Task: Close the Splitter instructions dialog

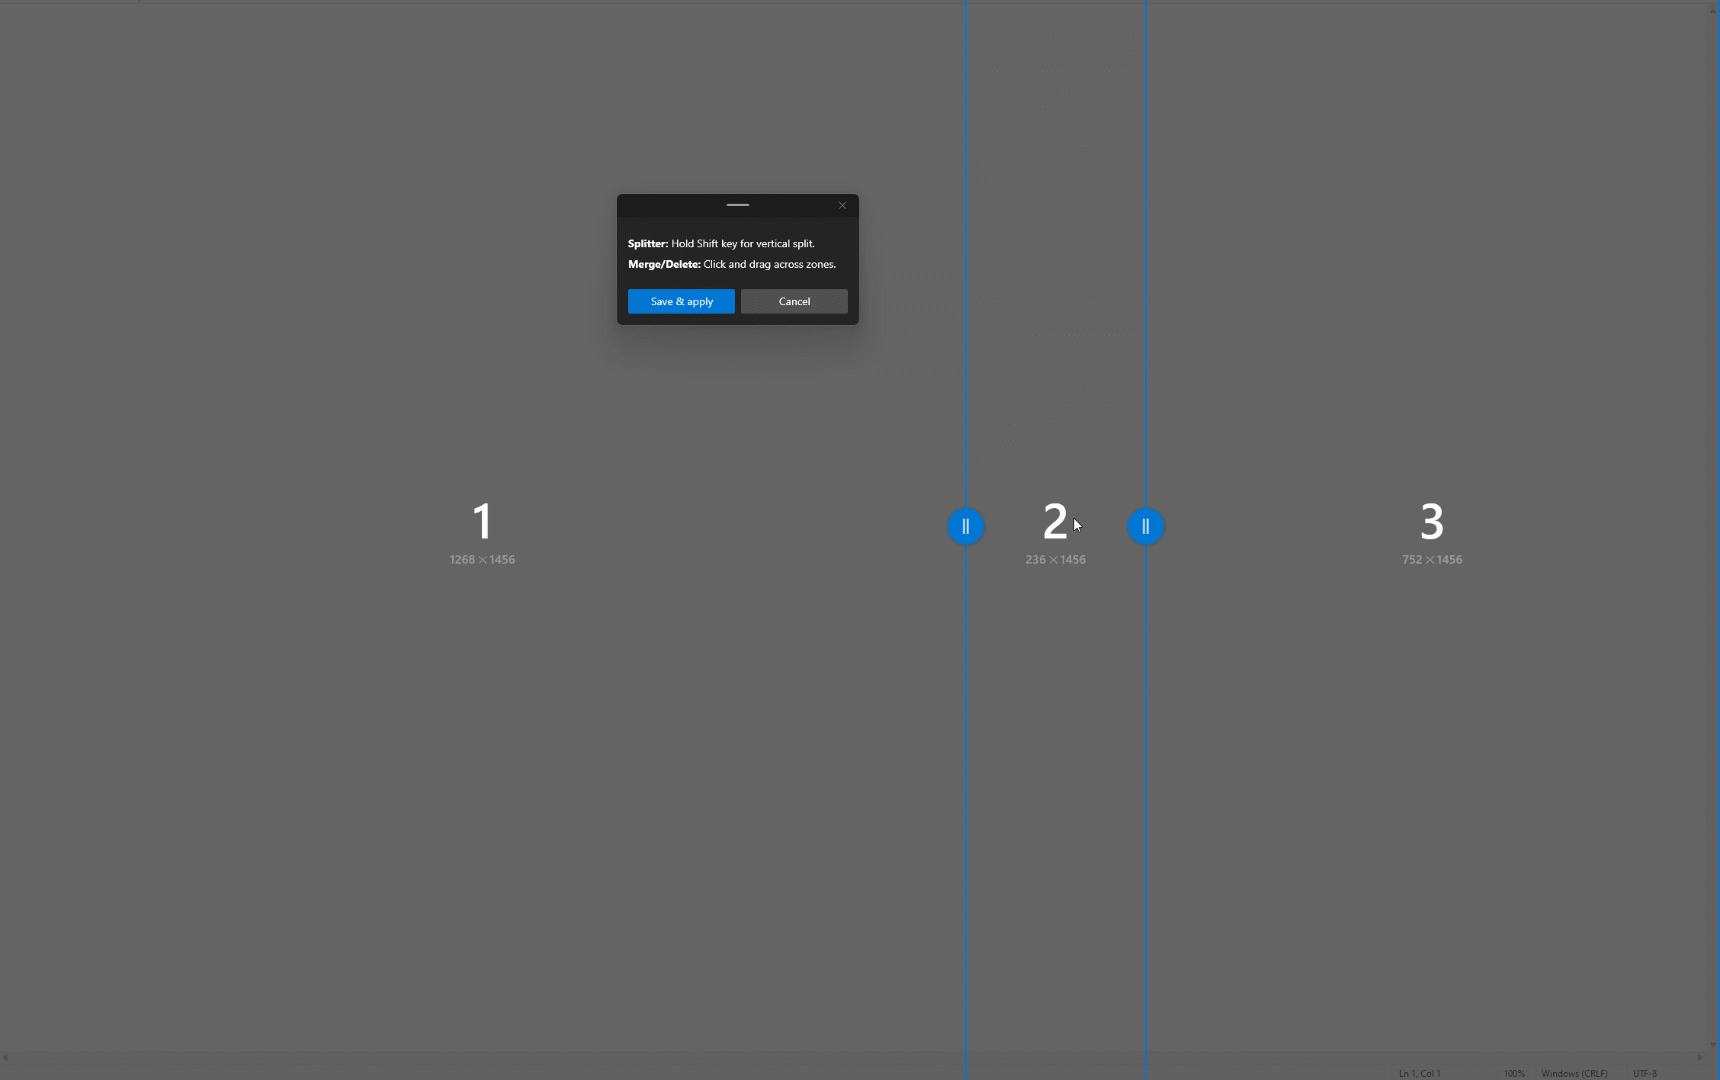Action: click(841, 205)
